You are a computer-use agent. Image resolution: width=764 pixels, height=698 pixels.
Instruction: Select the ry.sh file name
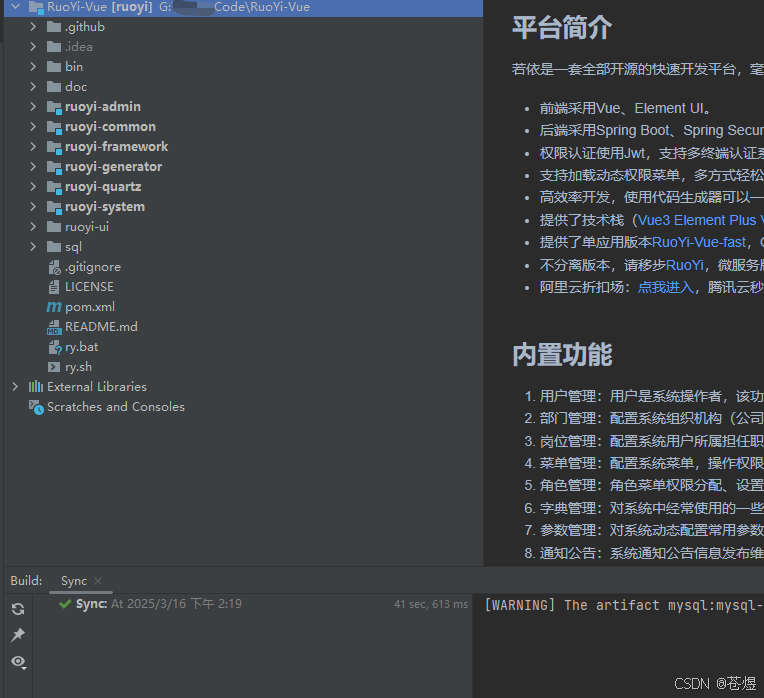78,367
